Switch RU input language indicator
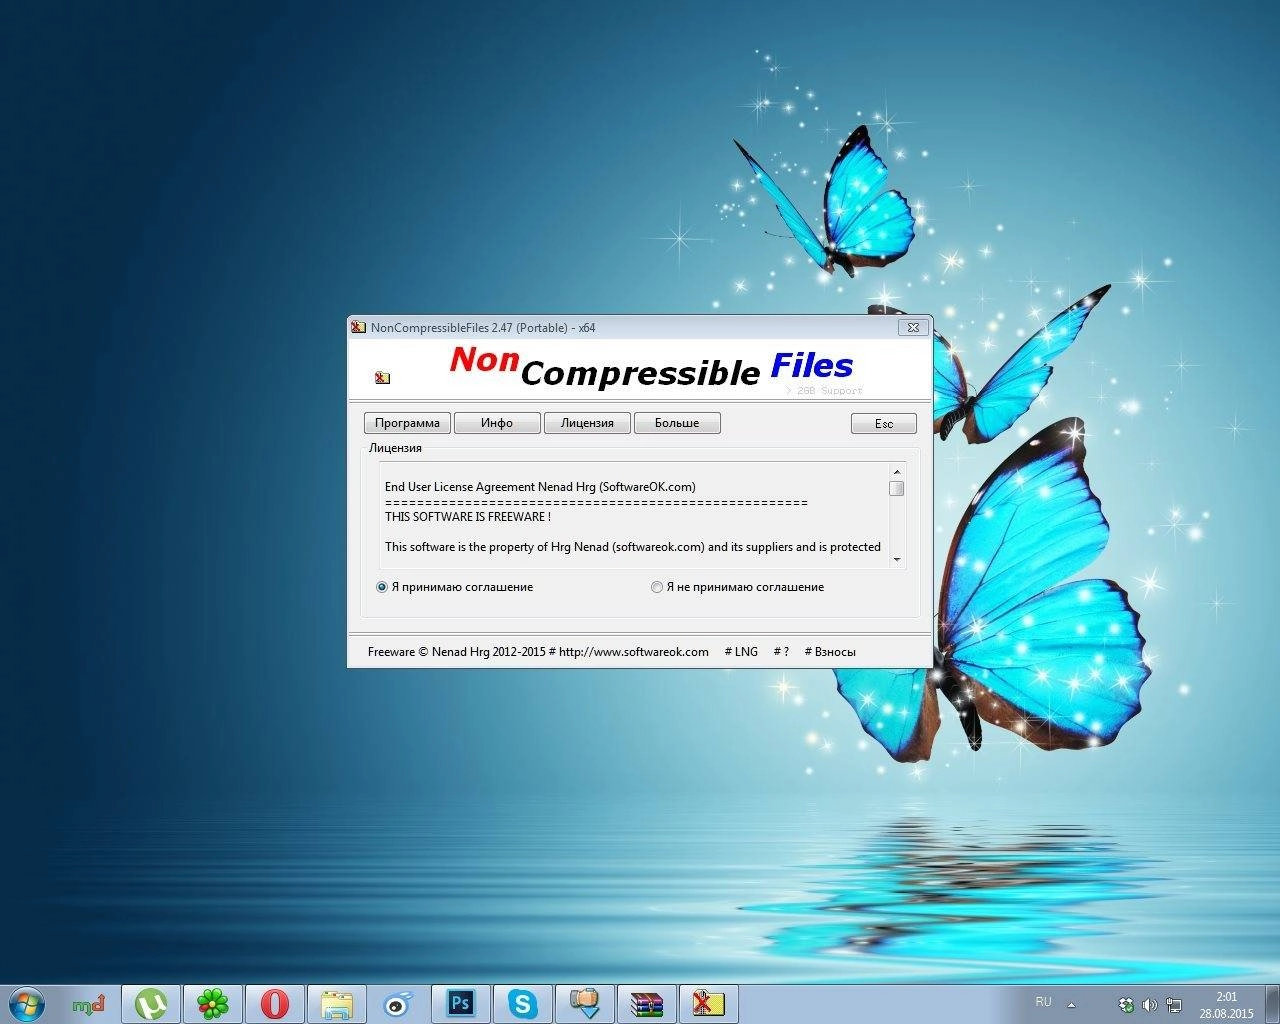The image size is (1280, 1024). (x=1043, y=1001)
